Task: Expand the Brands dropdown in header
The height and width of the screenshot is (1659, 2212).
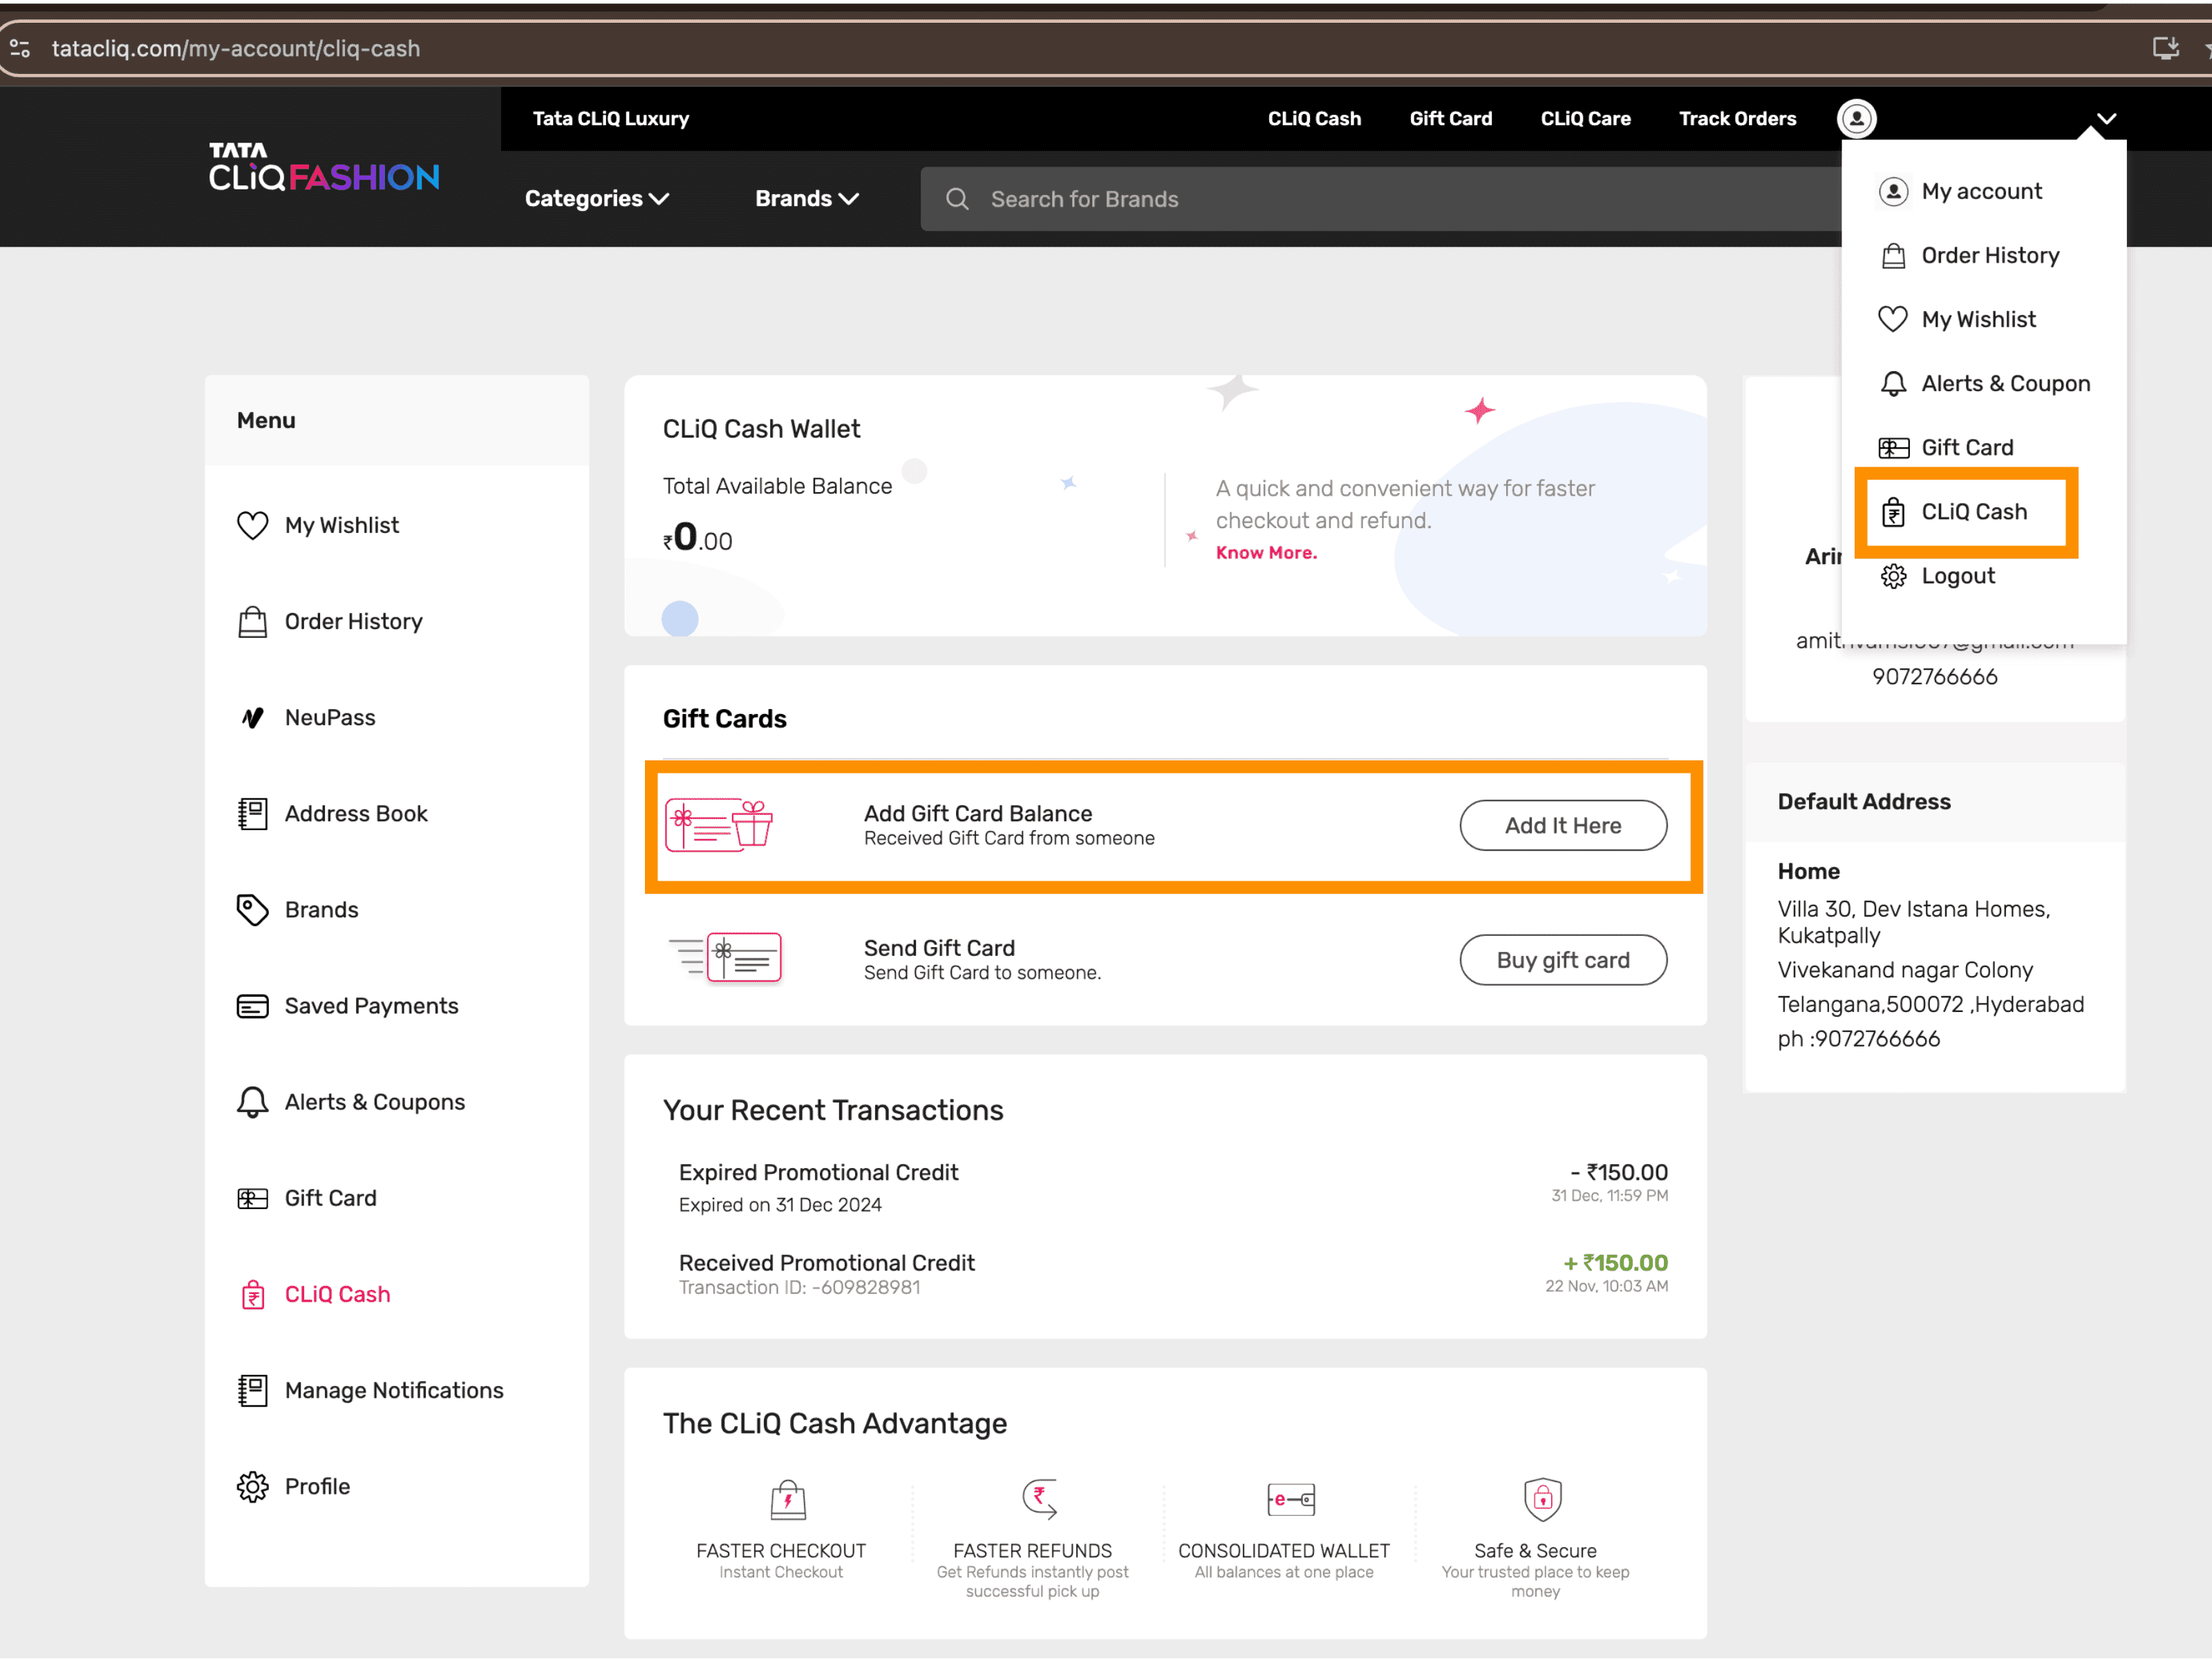Action: (807, 199)
